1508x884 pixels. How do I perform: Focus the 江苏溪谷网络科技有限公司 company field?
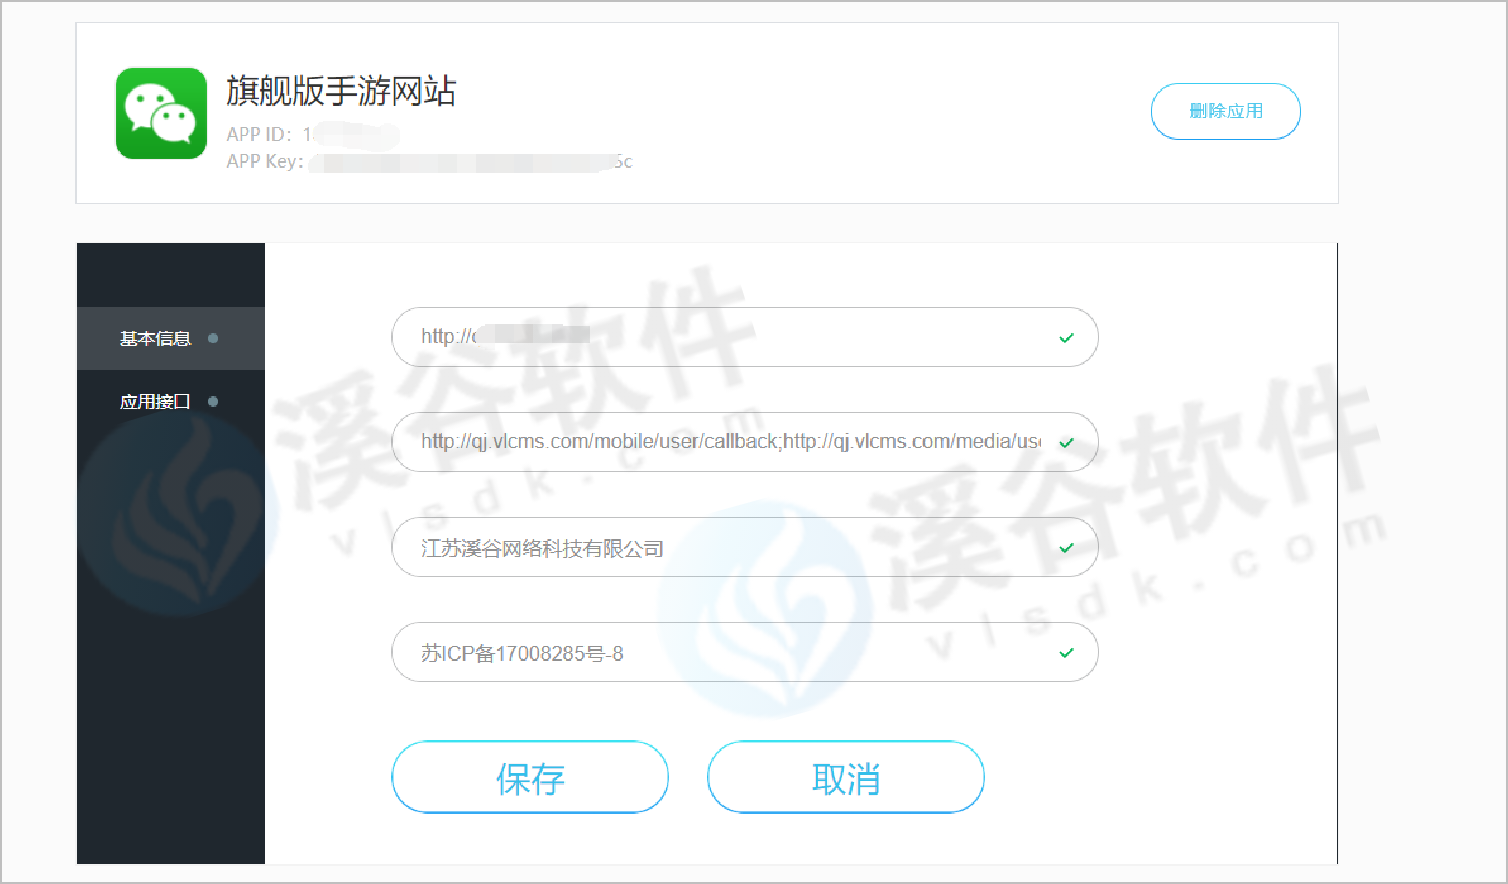(745, 547)
